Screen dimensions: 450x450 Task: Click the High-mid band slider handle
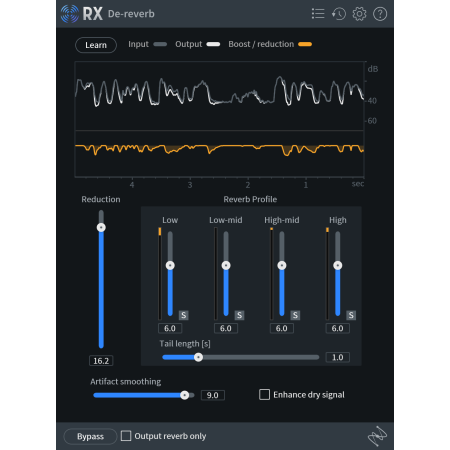282,265
